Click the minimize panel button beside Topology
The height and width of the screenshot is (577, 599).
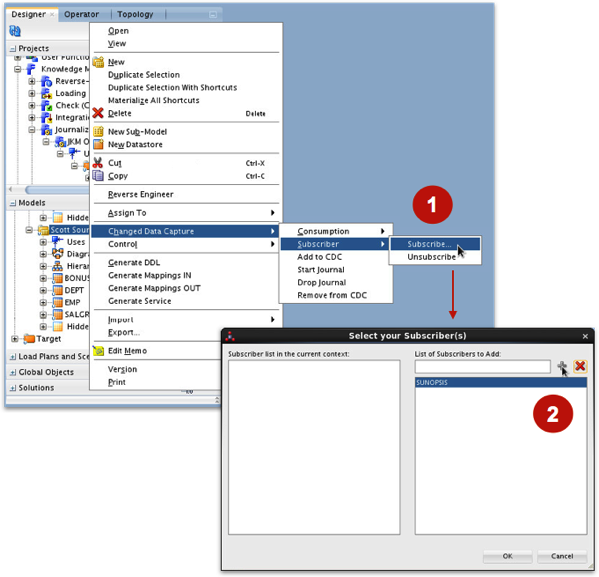pyautogui.click(x=213, y=15)
